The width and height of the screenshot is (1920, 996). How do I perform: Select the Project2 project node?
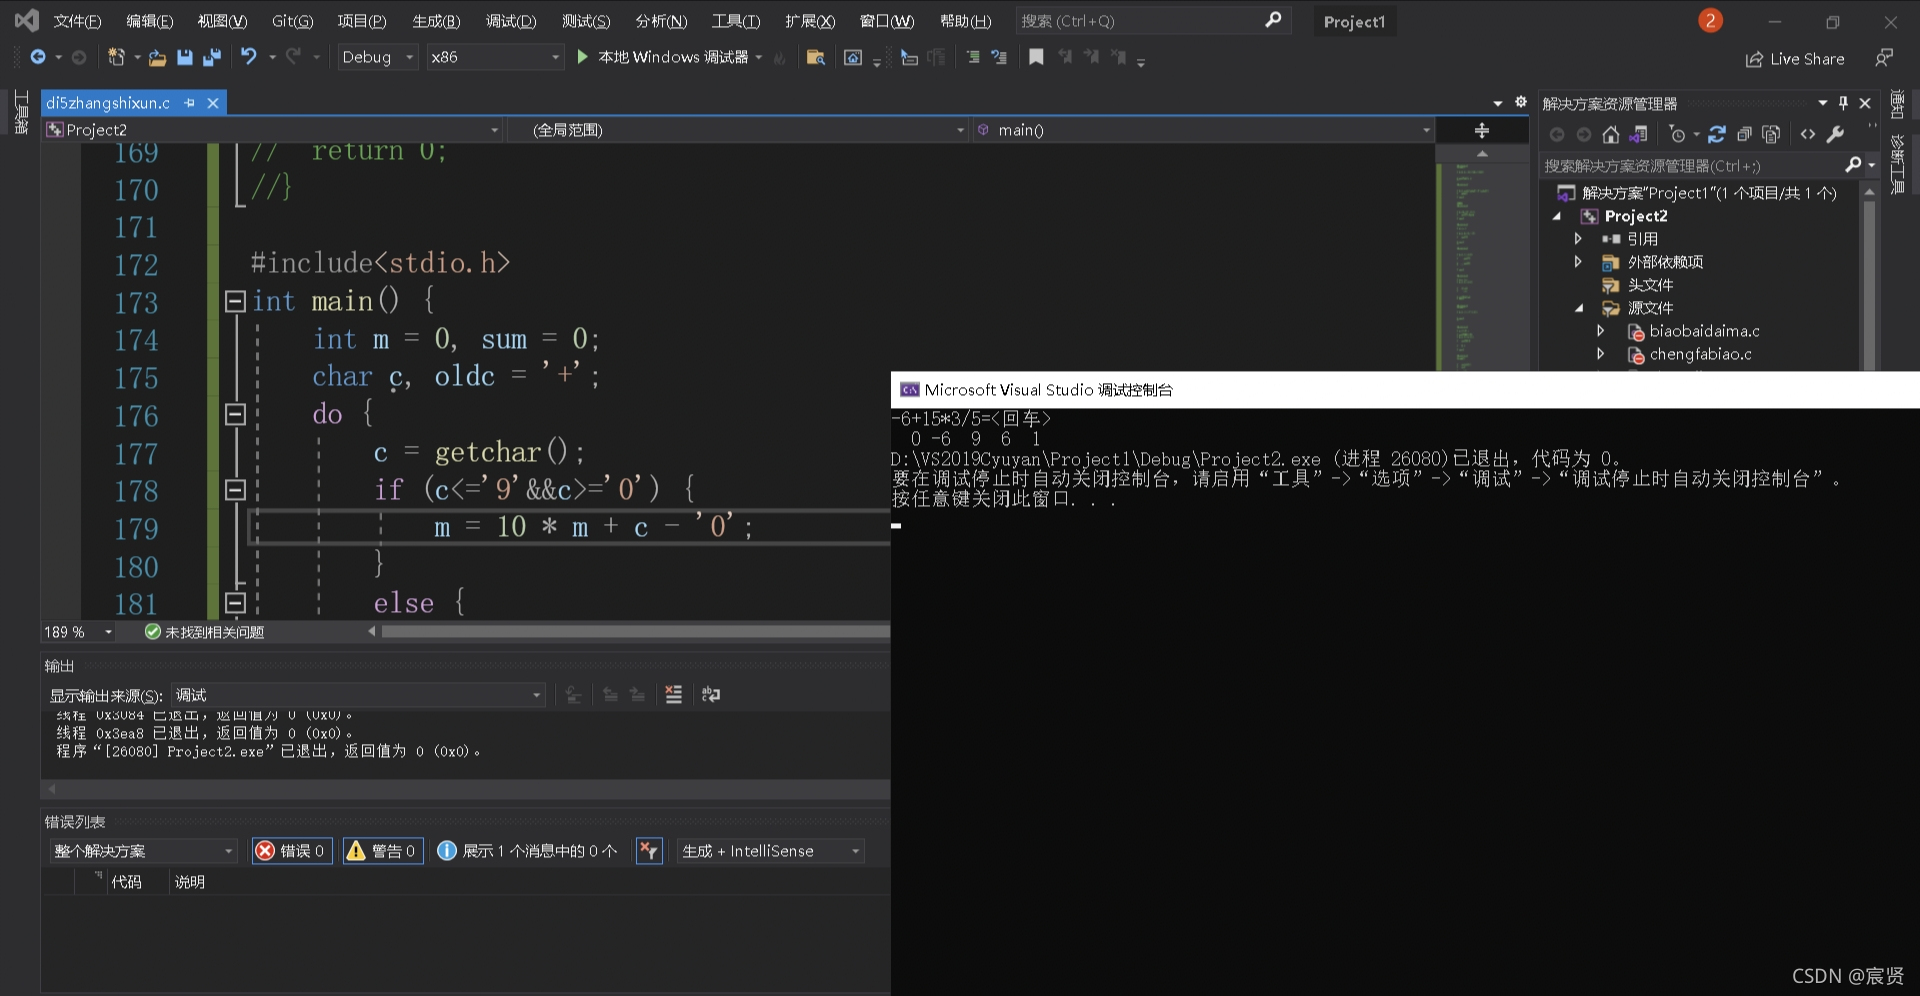coord(1636,216)
